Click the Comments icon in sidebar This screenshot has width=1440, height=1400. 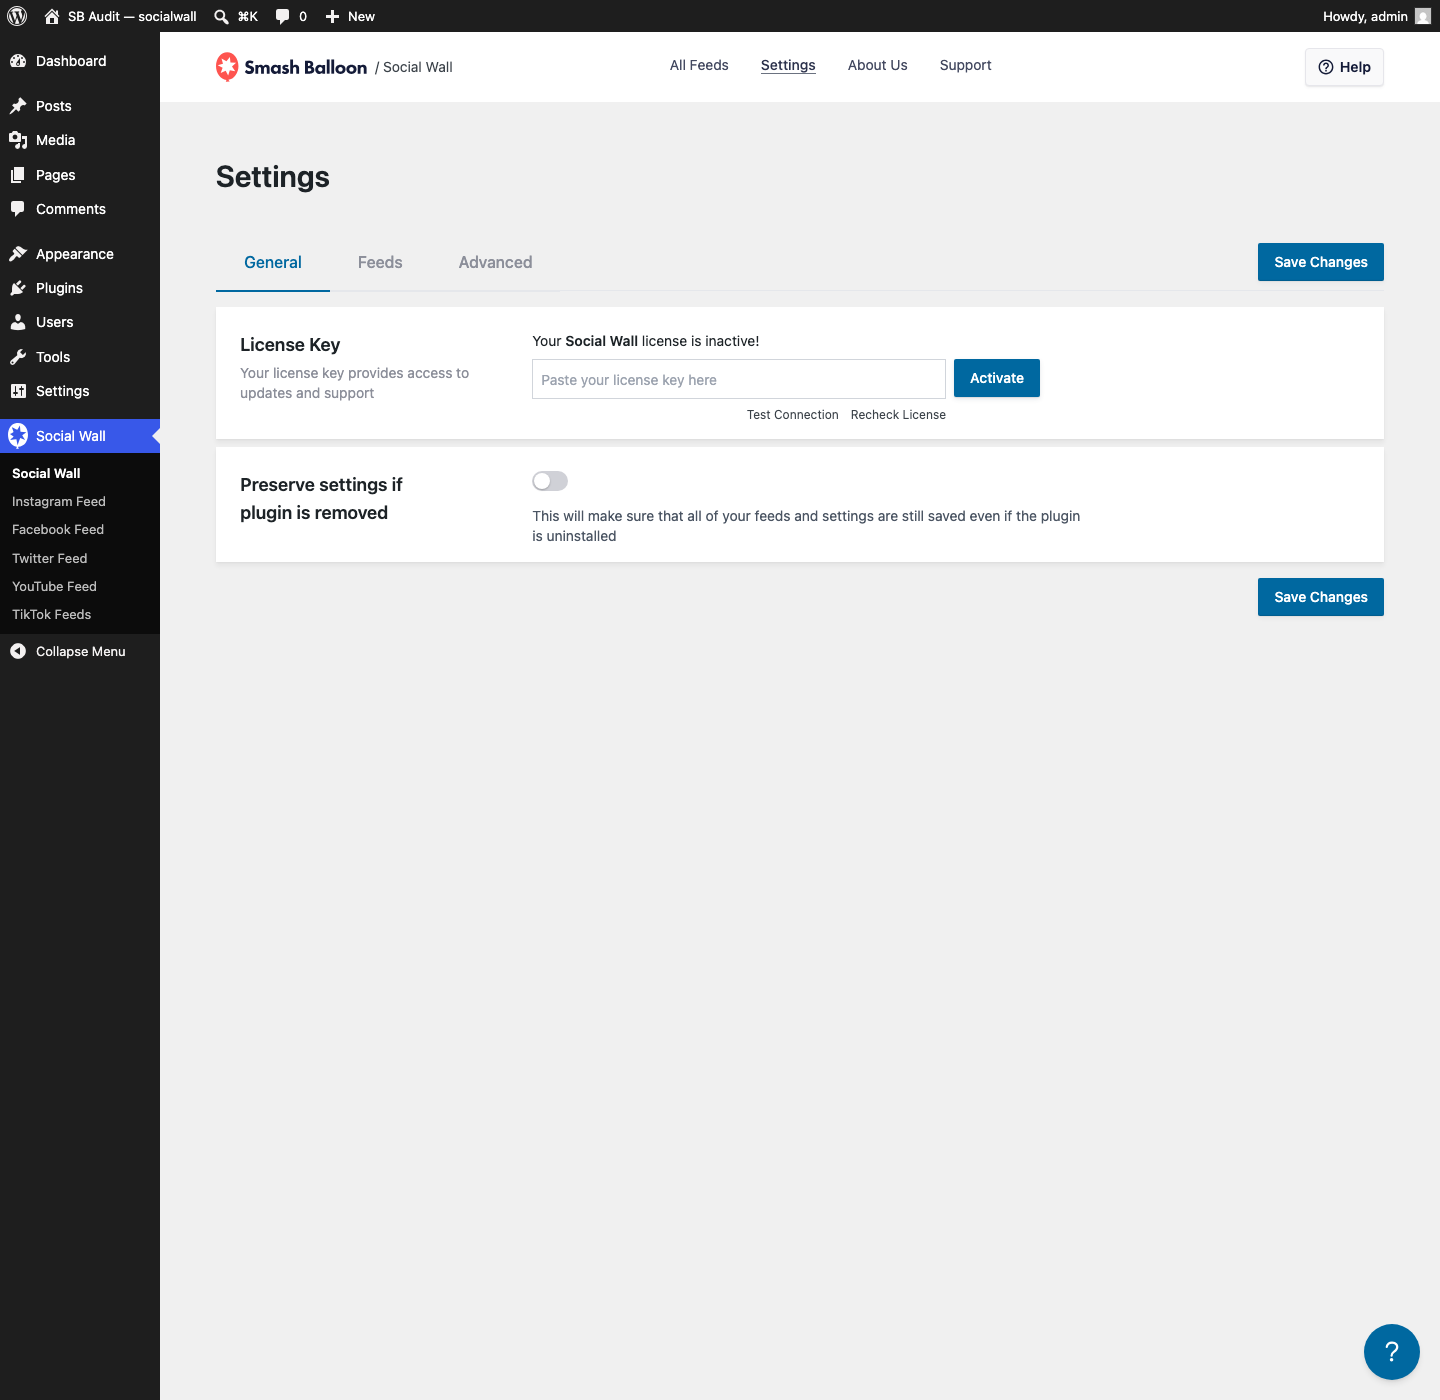(18, 209)
